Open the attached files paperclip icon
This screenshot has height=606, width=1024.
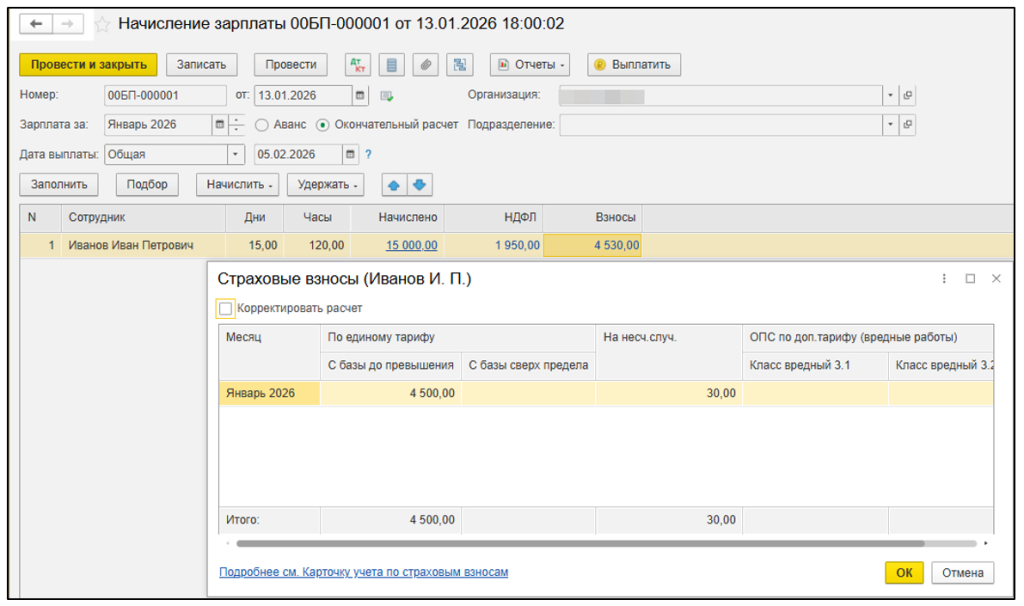click(426, 65)
